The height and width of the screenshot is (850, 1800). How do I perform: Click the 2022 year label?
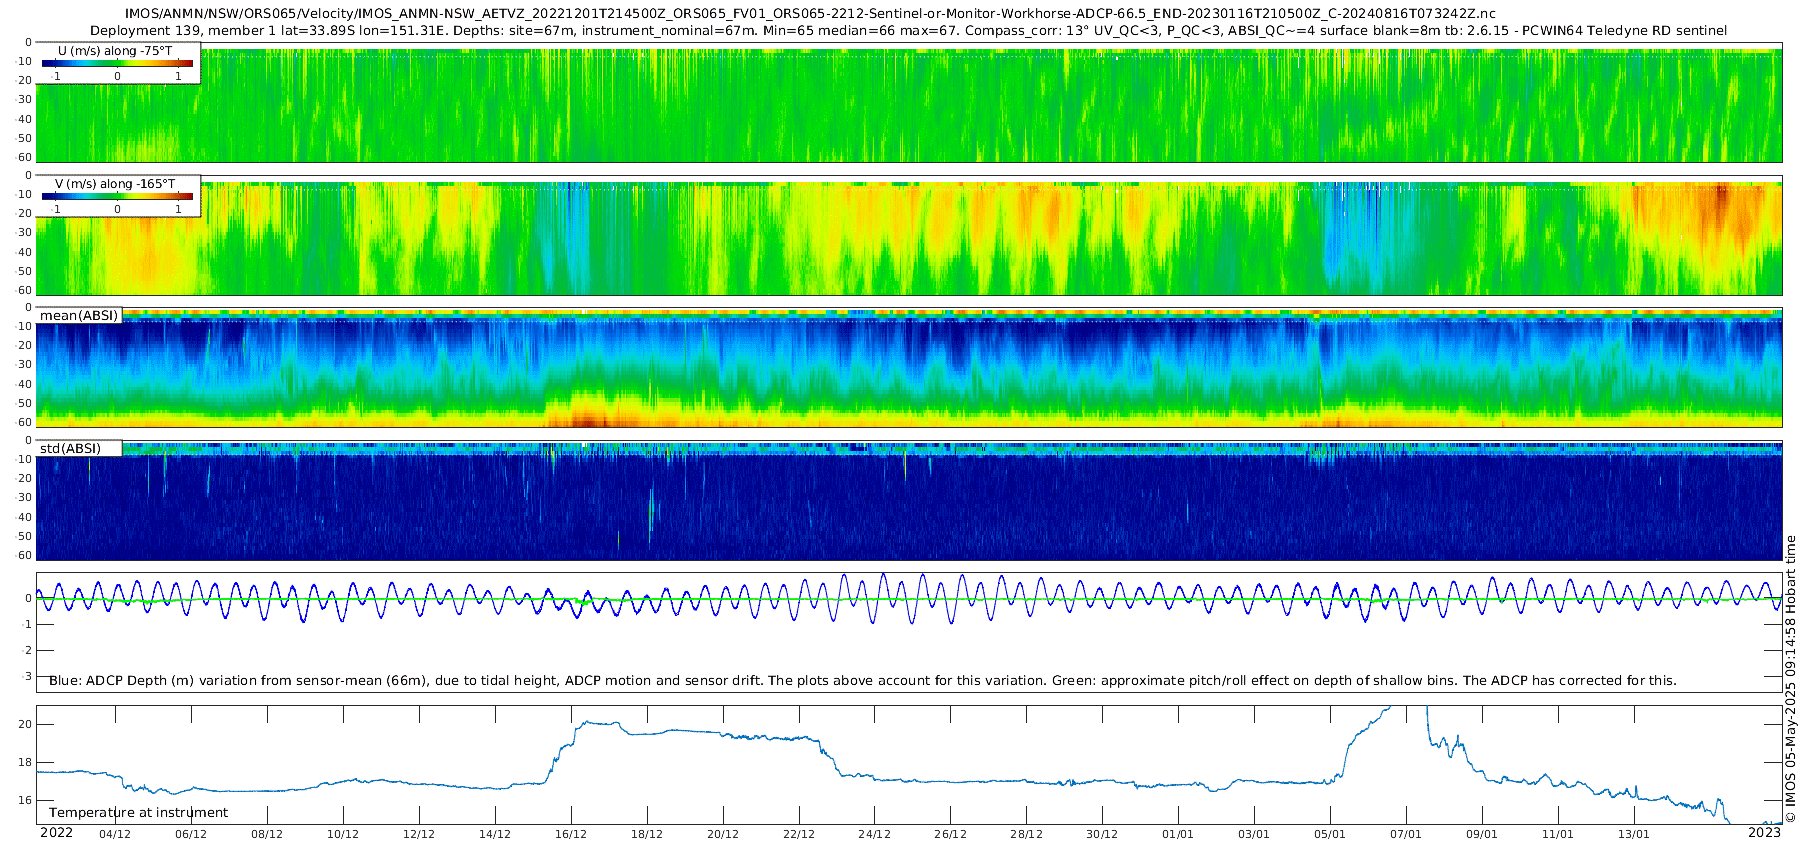point(56,833)
